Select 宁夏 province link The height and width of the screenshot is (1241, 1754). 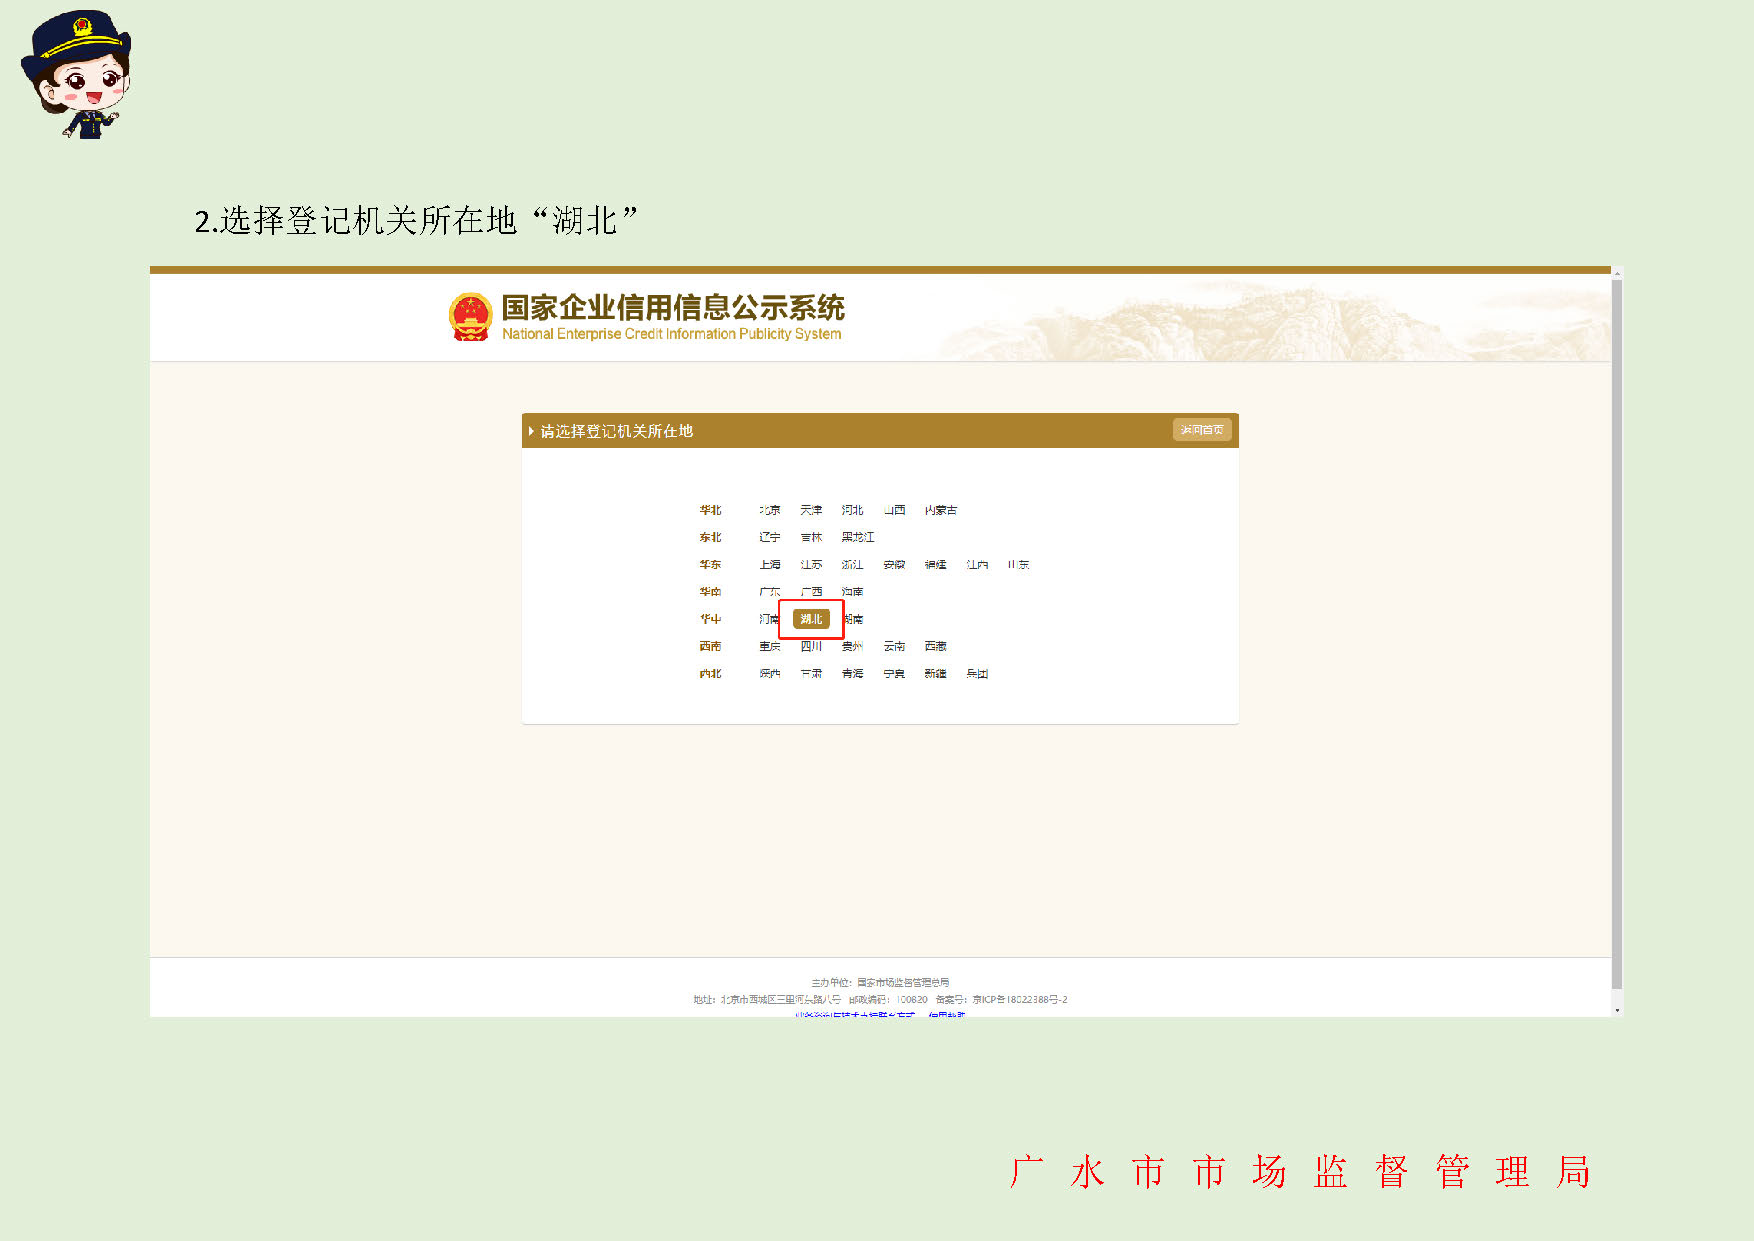click(894, 674)
